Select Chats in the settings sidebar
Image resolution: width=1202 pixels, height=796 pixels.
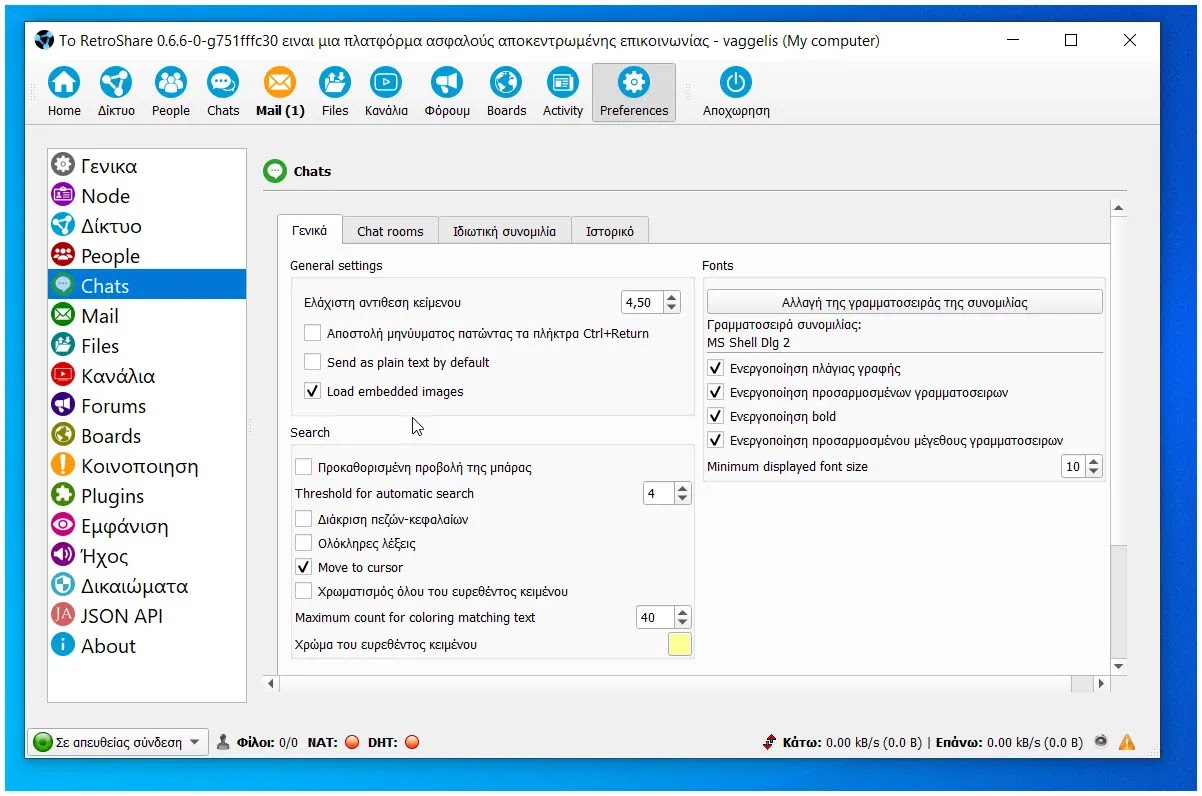[x=147, y=286]
